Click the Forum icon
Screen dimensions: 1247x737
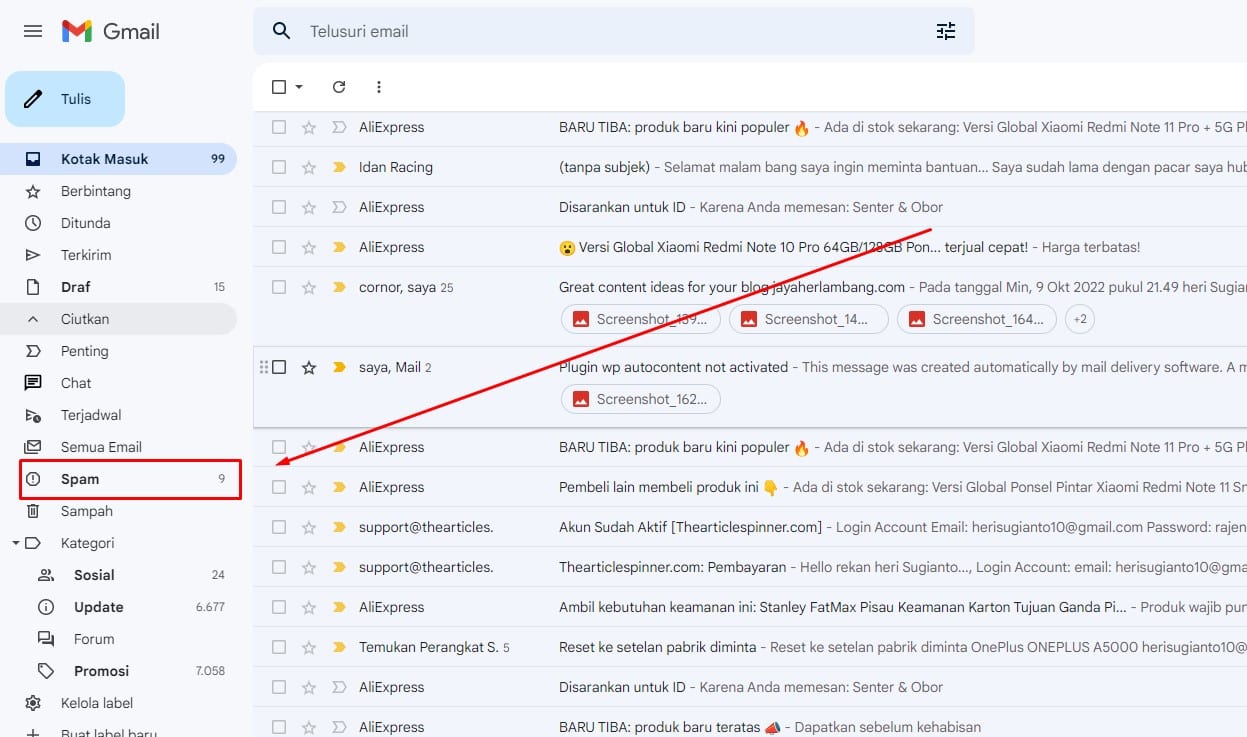pyautogui.click(x=46, y=639)
